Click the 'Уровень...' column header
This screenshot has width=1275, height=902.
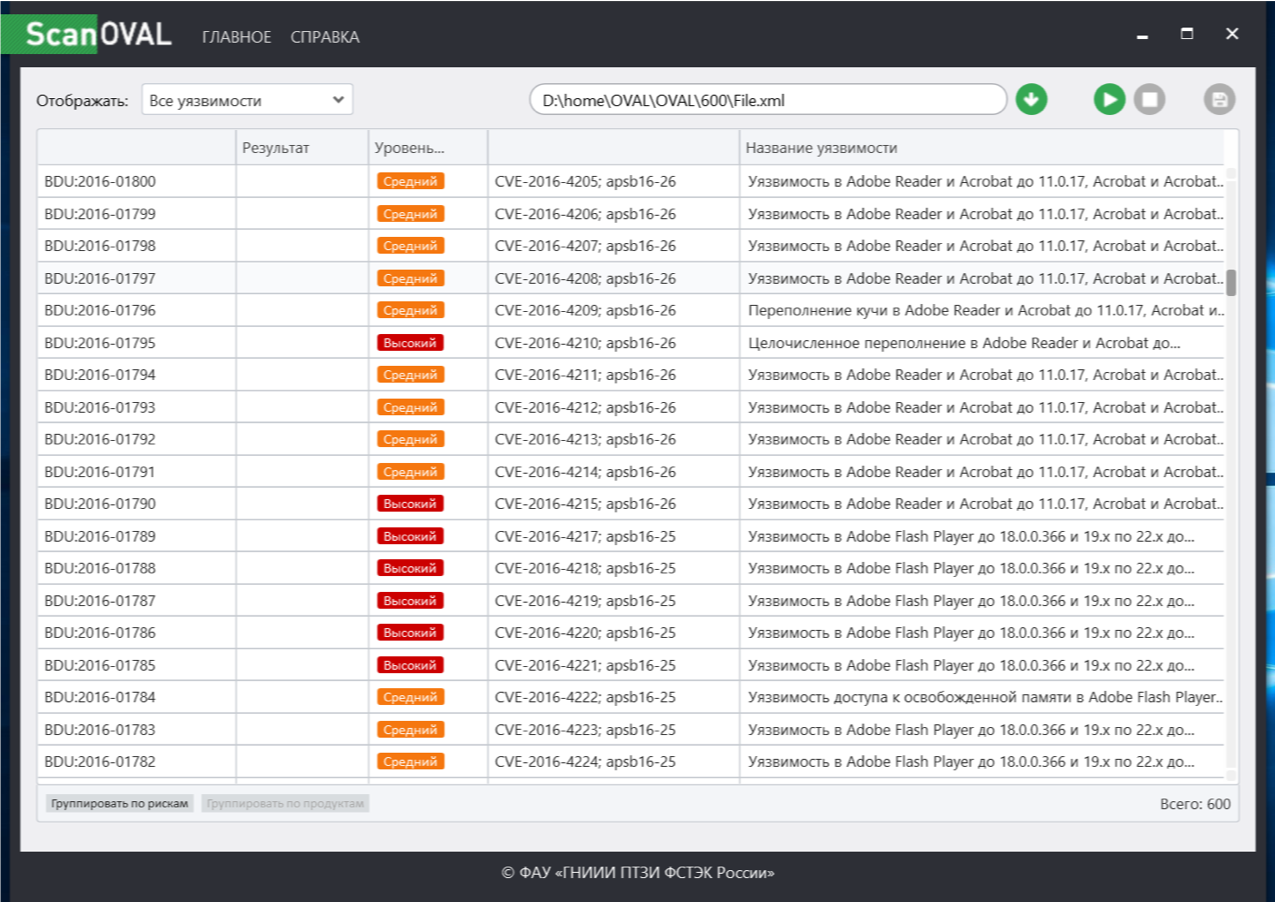tap(409, 148)
